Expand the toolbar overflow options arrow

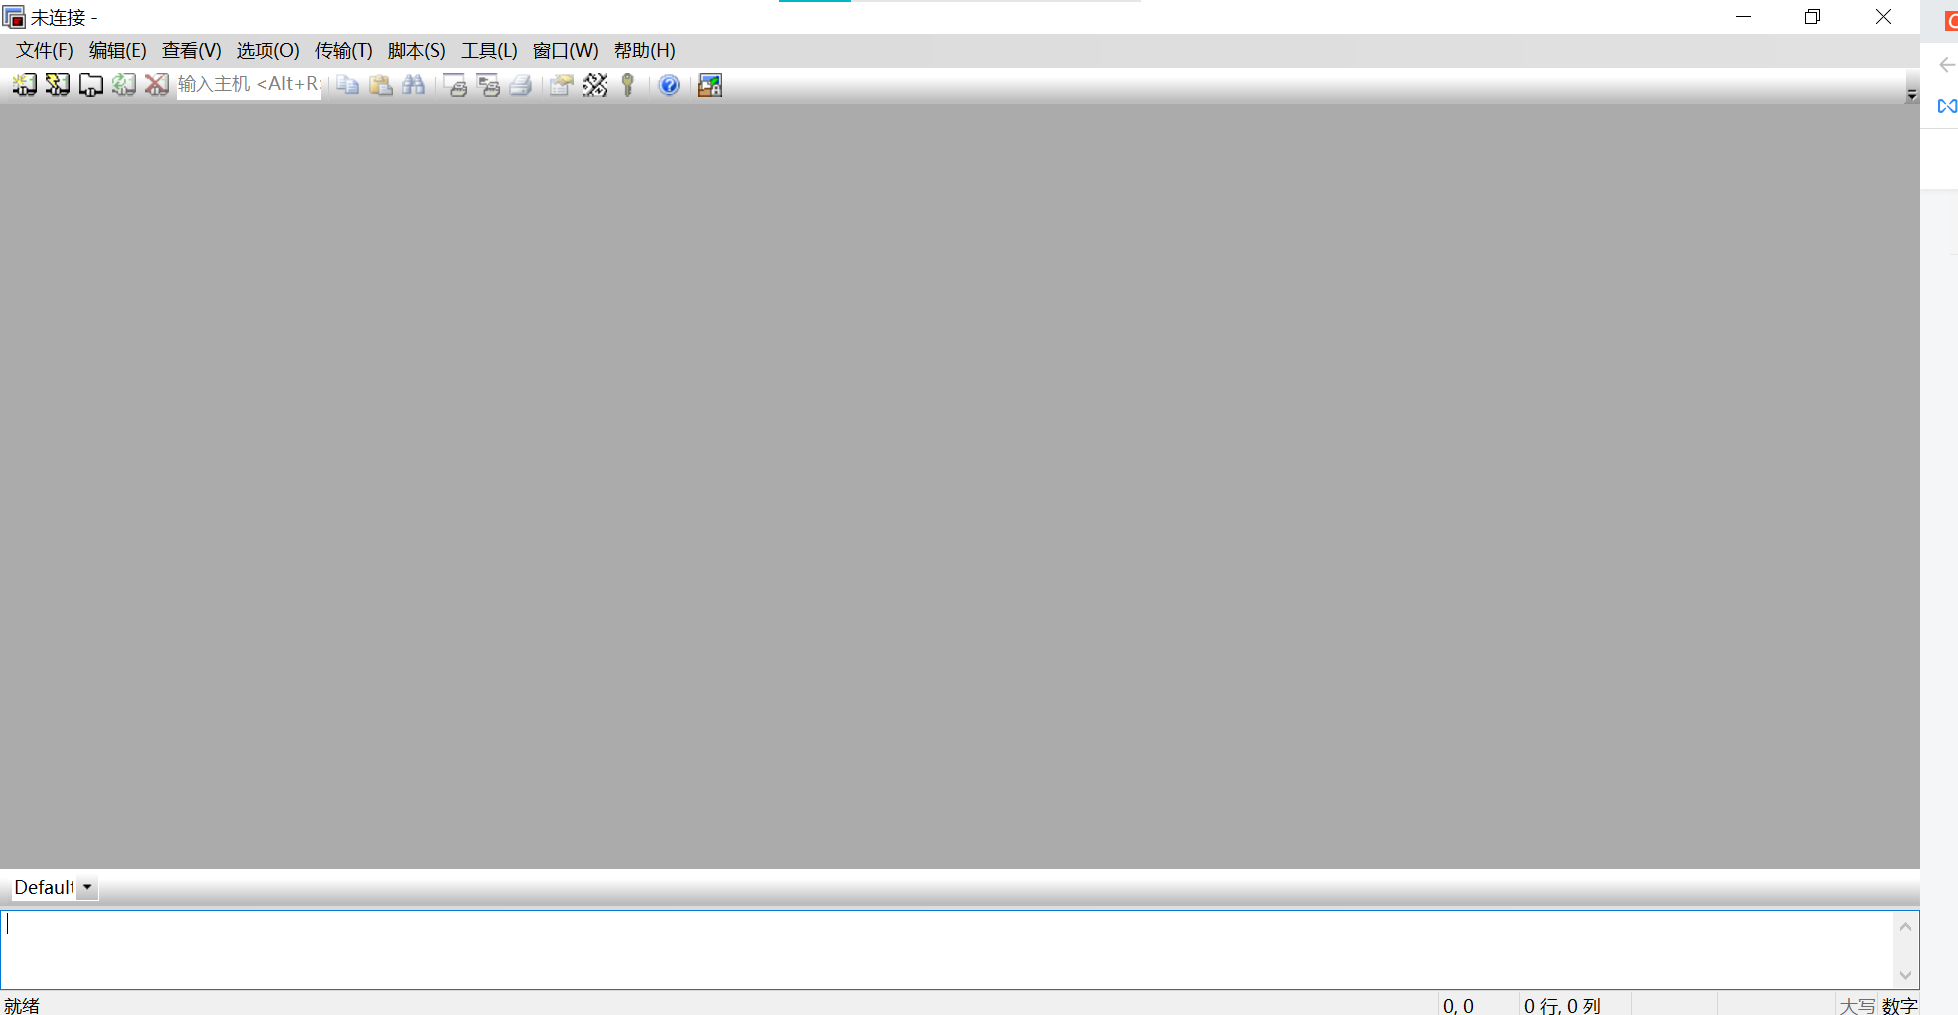[x=1911, y=95]
